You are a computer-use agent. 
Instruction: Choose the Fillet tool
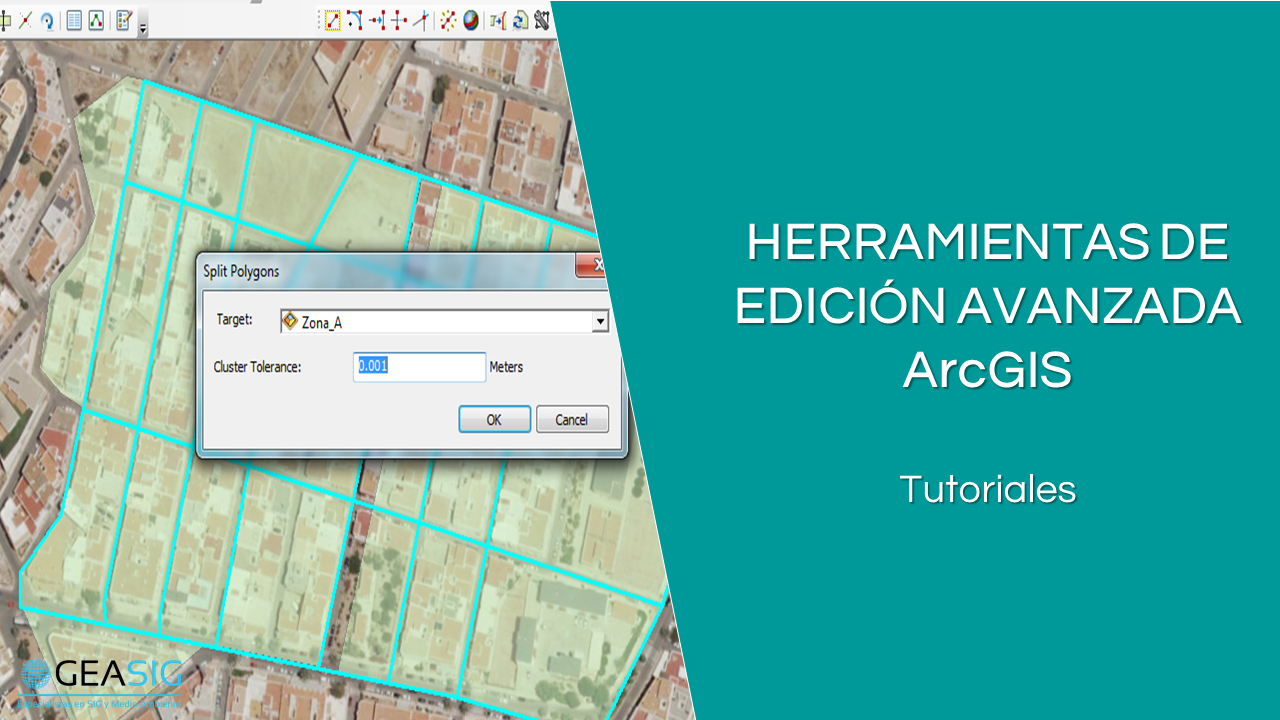pos(355,20)
